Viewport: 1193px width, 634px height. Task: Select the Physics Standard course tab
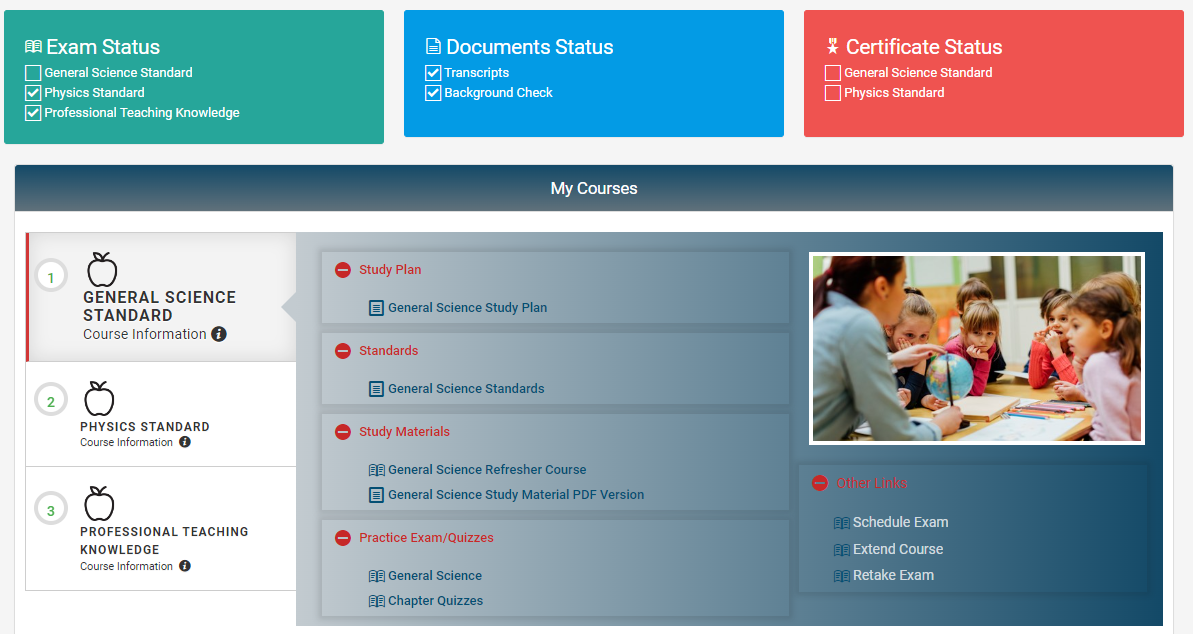coord(161,414)
